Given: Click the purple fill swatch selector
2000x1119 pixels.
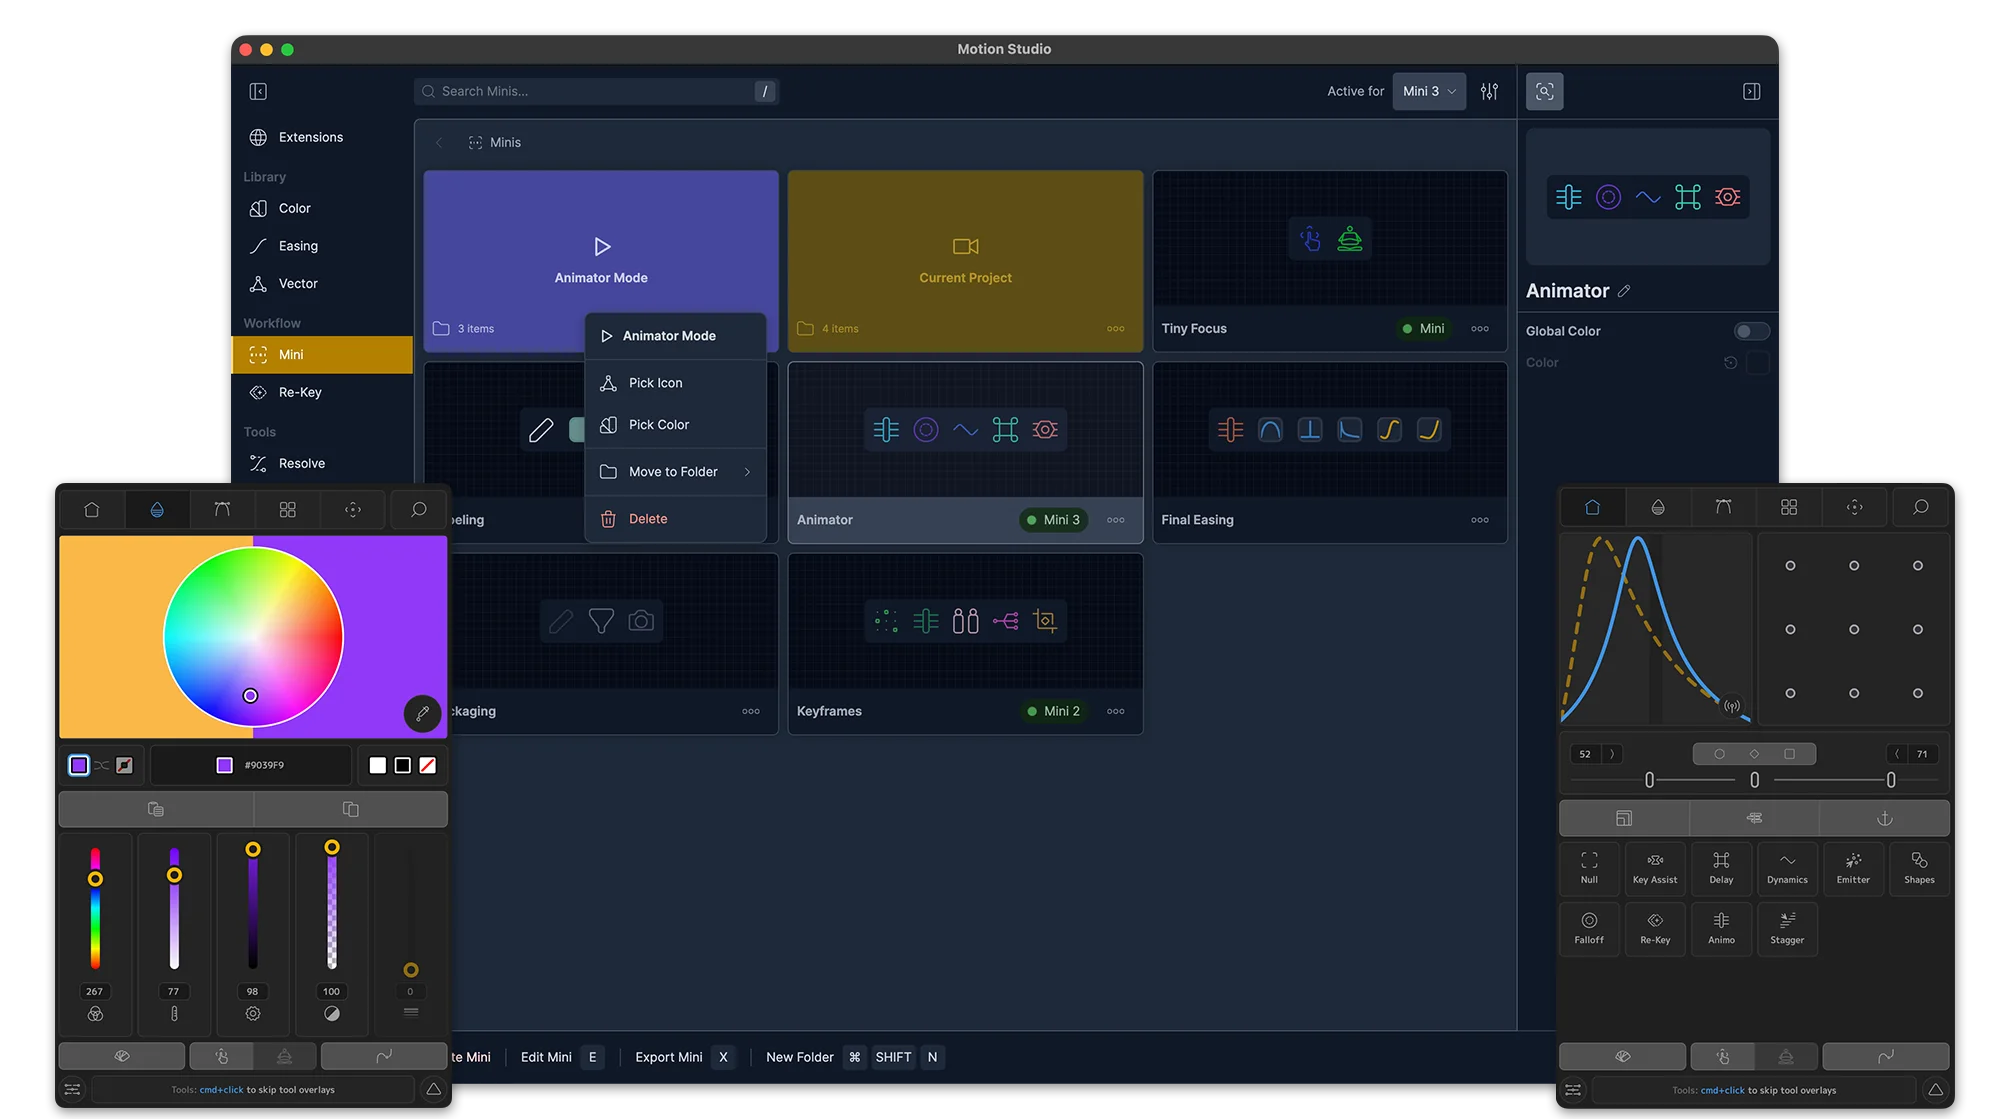Looking at the screenshot, I should click(79, 765).
